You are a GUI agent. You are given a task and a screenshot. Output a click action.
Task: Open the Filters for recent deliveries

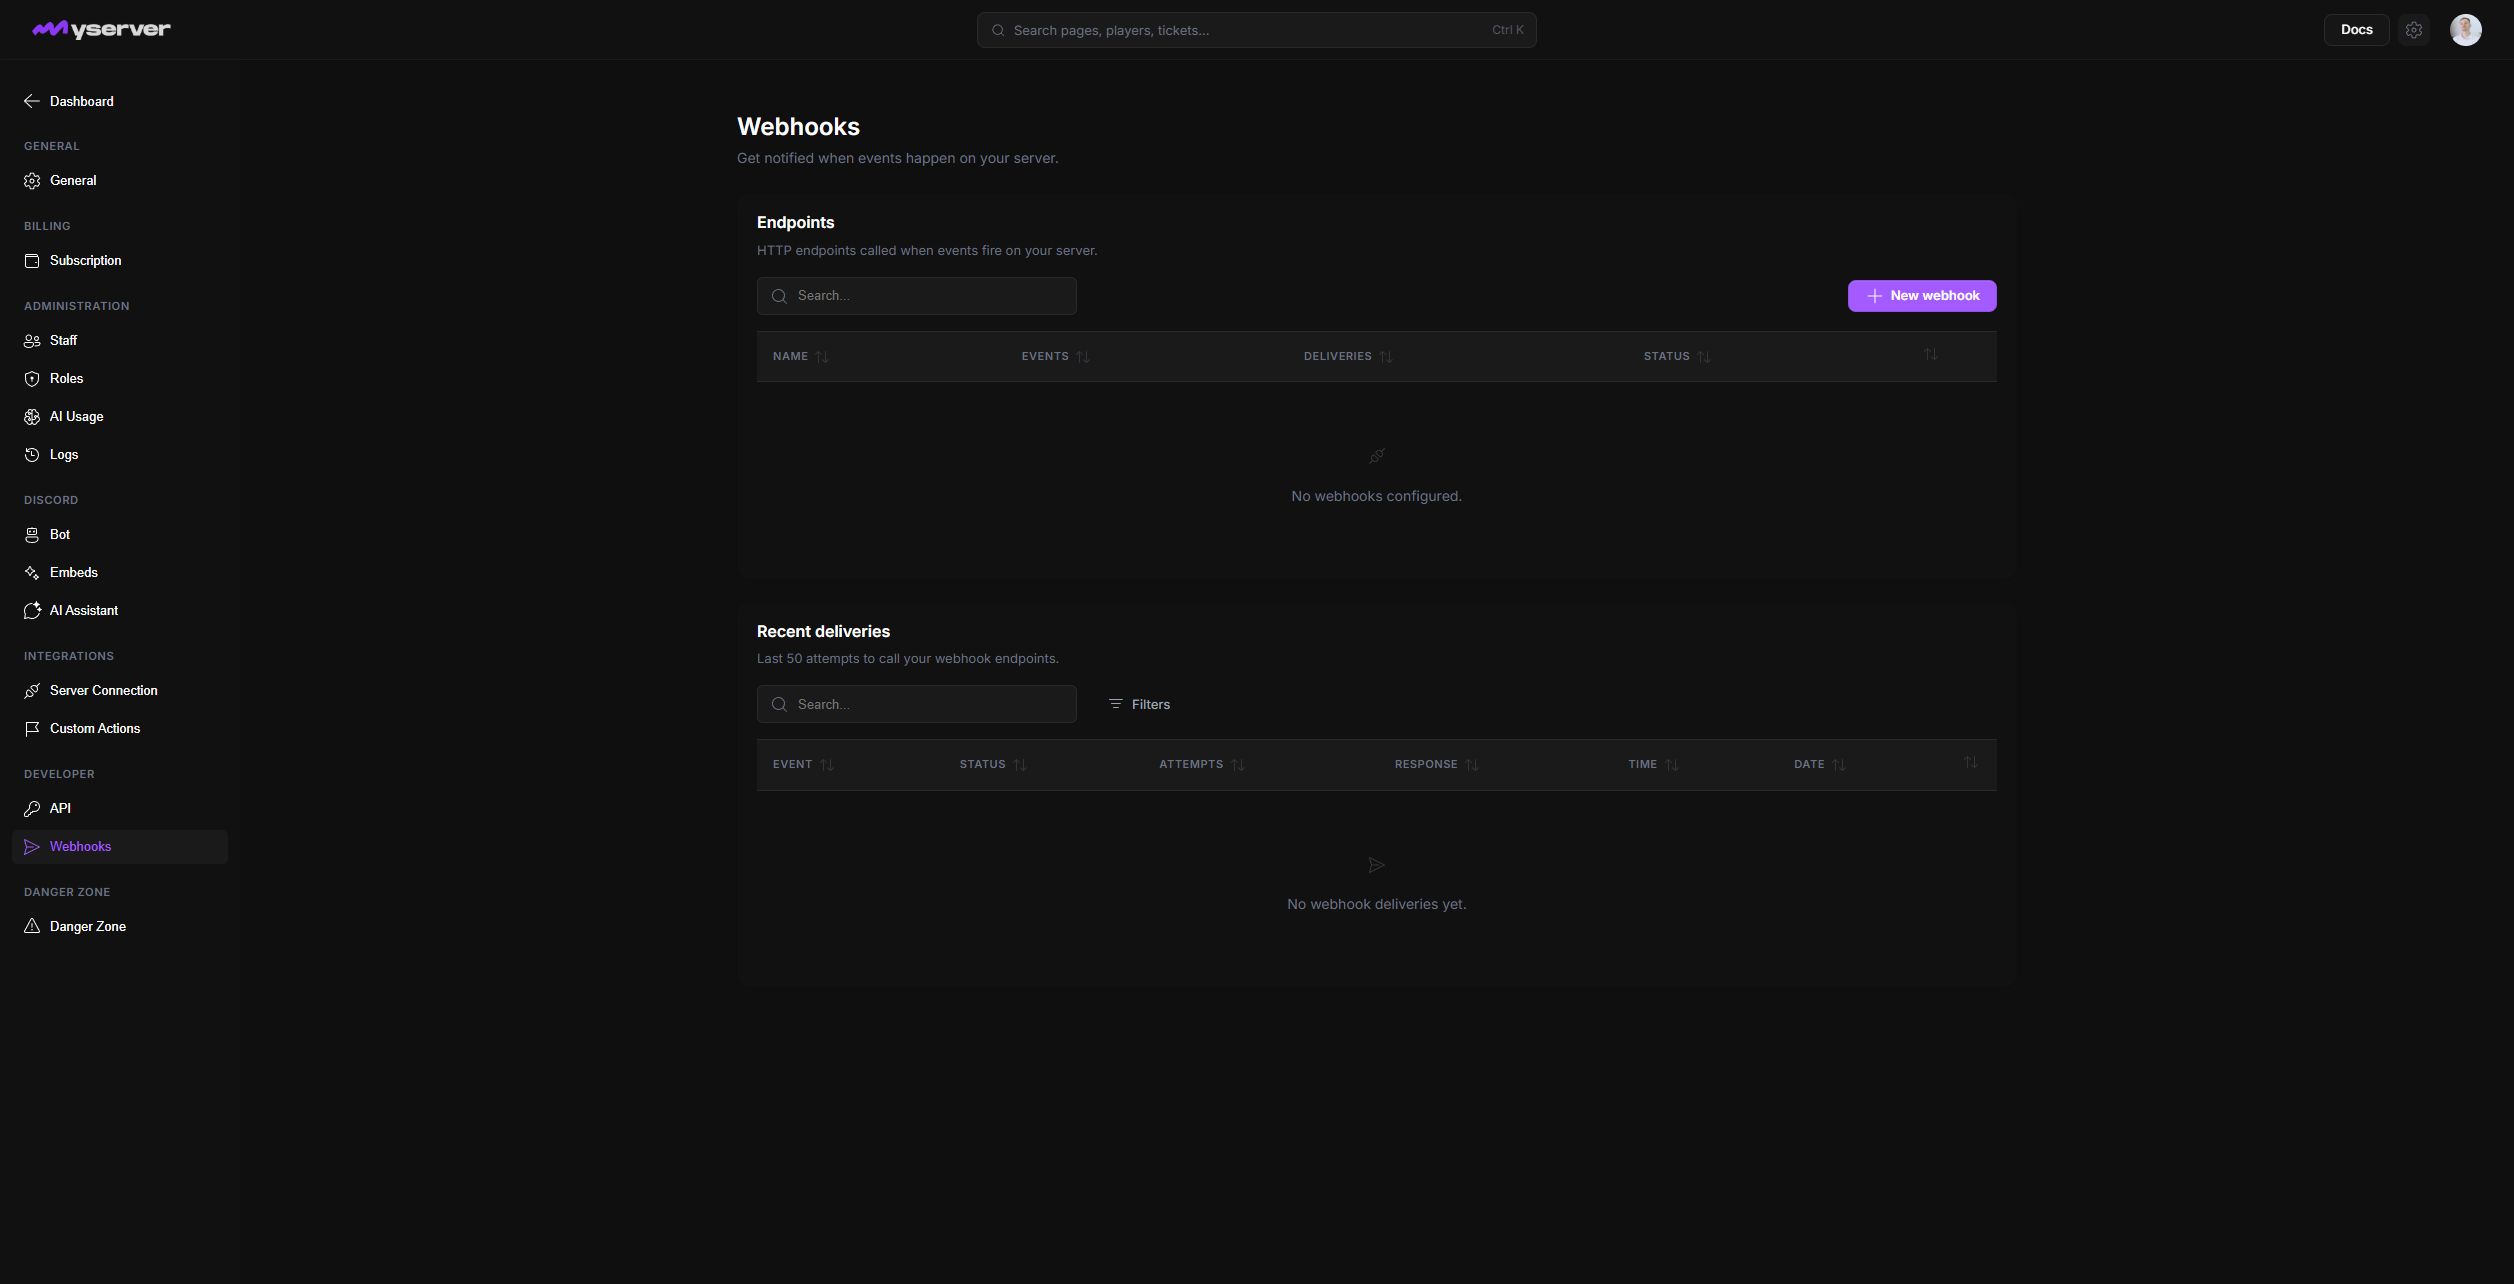point(1139,705)
